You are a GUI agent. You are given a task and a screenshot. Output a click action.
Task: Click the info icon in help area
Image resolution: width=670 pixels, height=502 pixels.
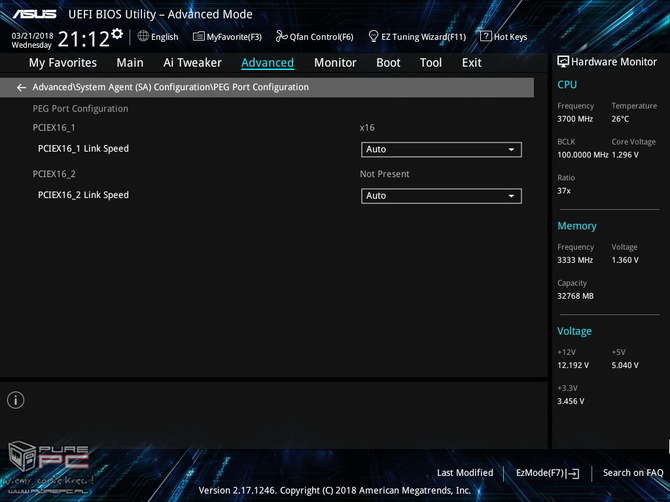pos(16,400)
